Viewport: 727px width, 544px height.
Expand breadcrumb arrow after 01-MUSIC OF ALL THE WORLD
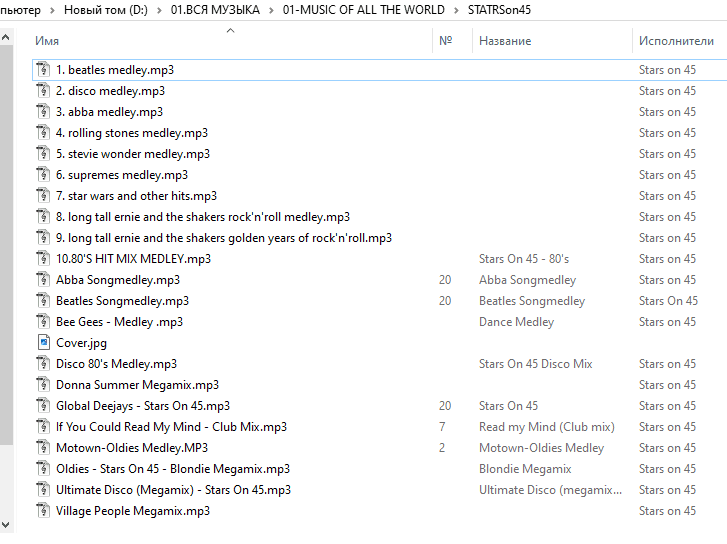pos(456,10)
